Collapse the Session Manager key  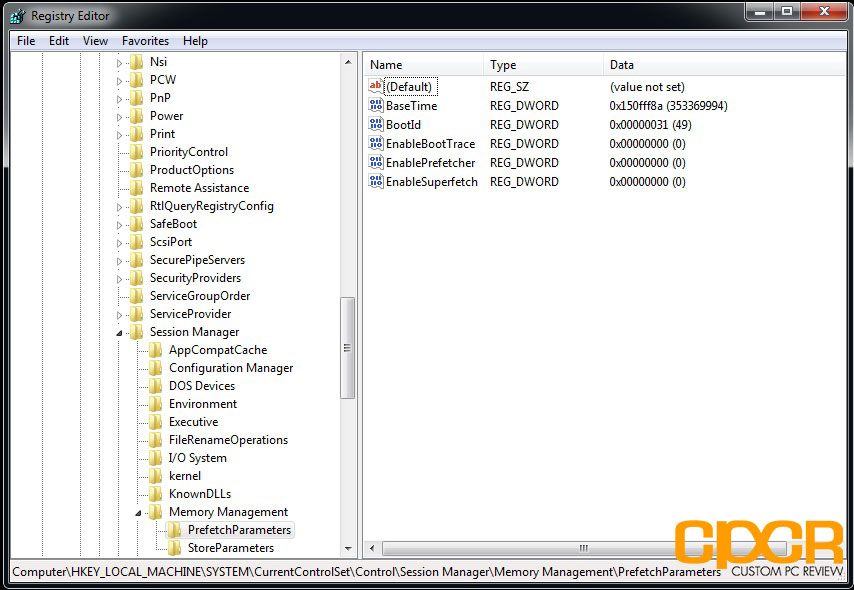[119, 333]
